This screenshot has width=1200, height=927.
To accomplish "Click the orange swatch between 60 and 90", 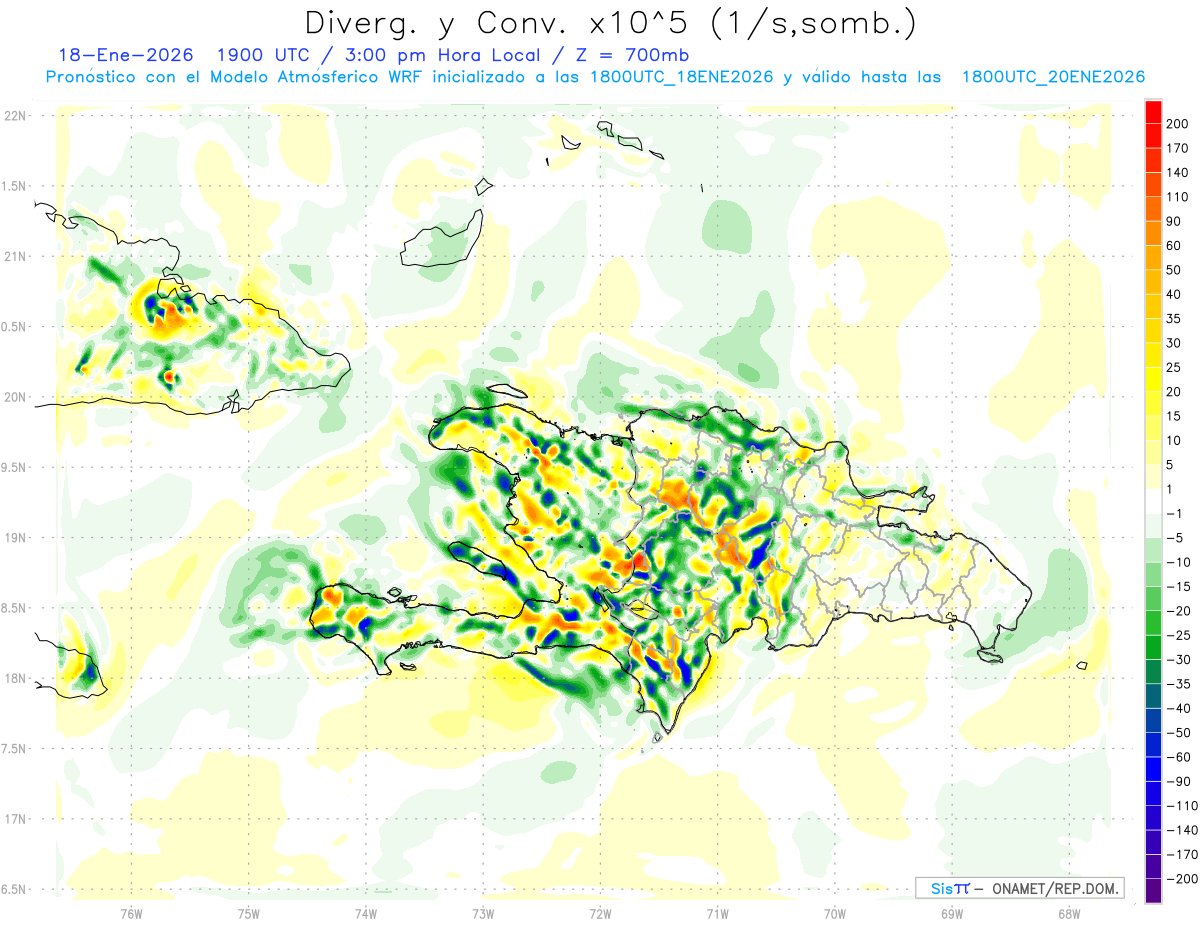I will coord(1153,234).
